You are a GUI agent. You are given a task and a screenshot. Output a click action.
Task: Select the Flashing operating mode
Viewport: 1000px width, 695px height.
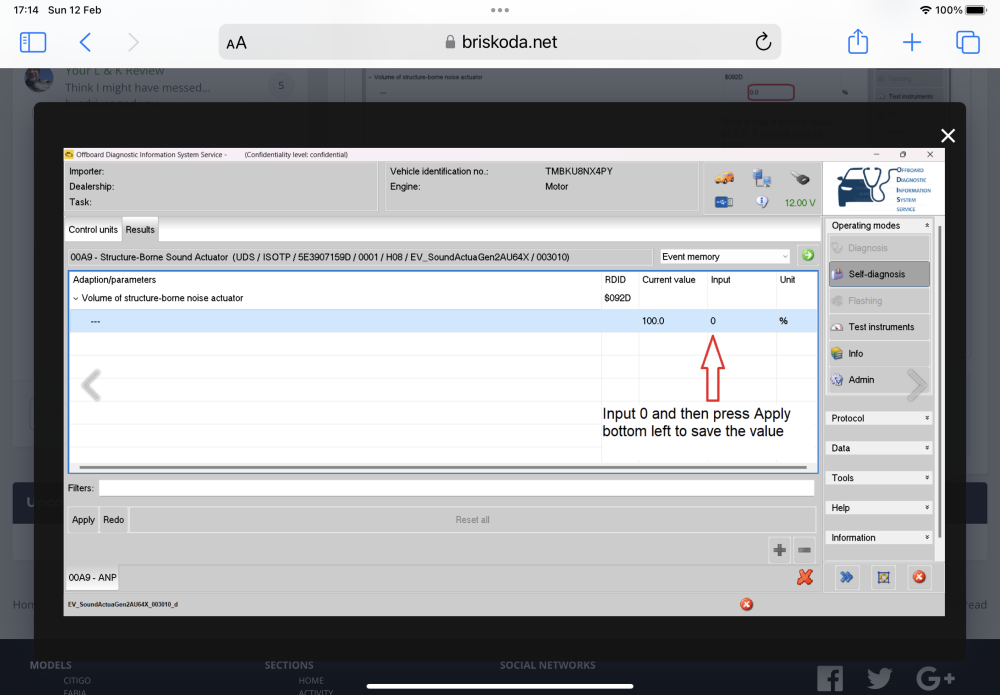click(879, 301)
